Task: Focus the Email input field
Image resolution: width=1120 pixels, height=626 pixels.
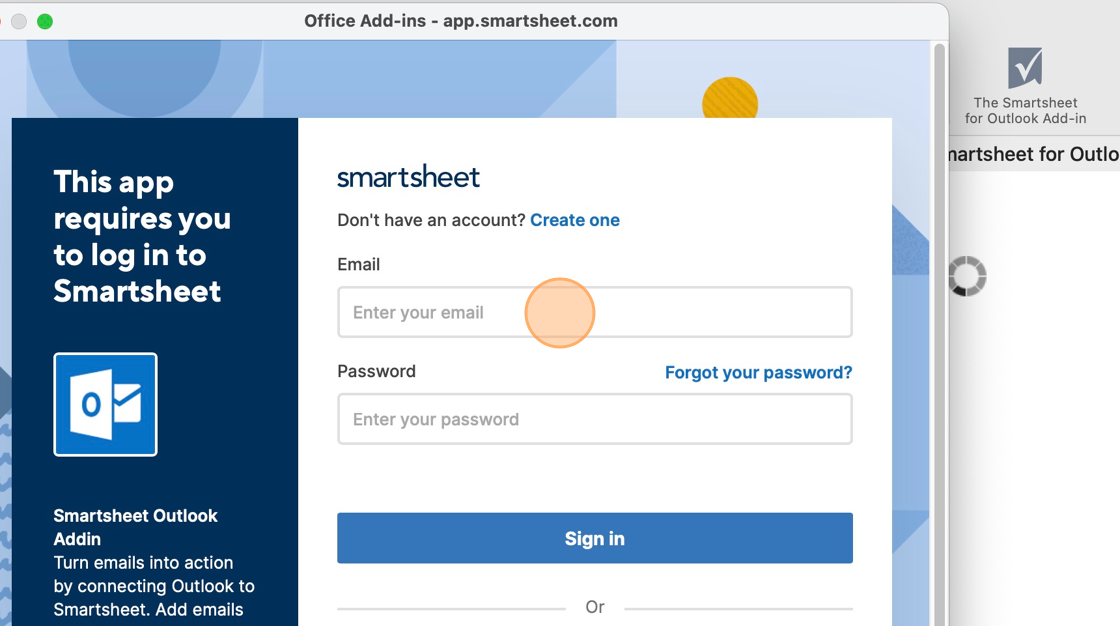Action: point(595,312)
